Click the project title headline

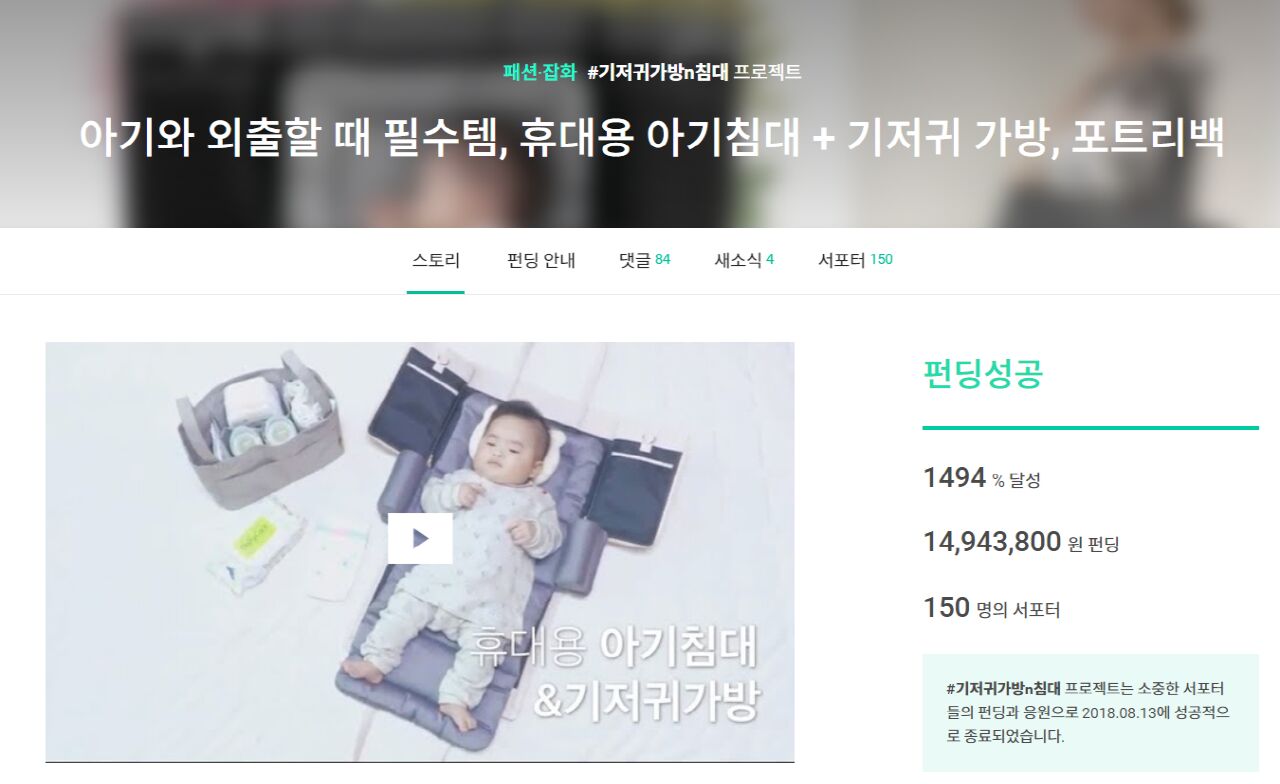tap(652, 138)
